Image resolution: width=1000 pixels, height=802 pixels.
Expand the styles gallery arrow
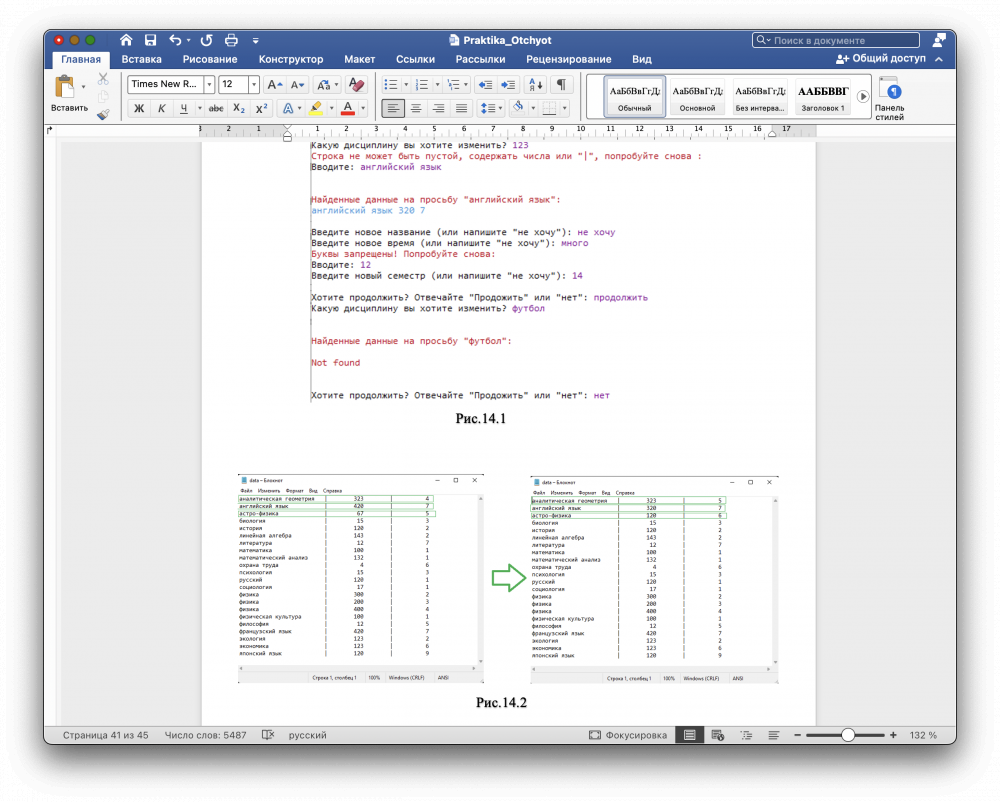(x=862, y=96)
